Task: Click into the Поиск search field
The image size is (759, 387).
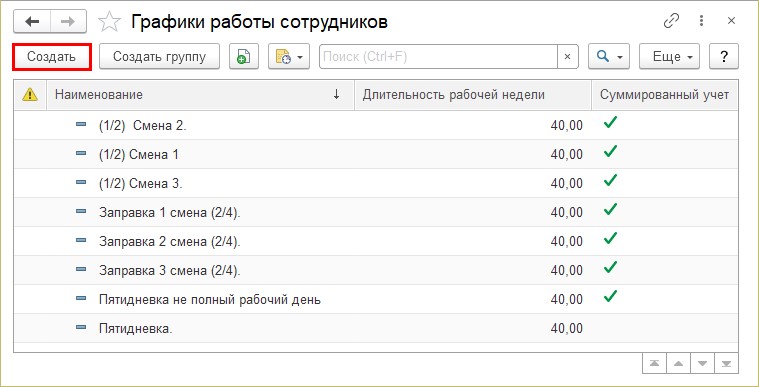Action: (x=439, y=57)
